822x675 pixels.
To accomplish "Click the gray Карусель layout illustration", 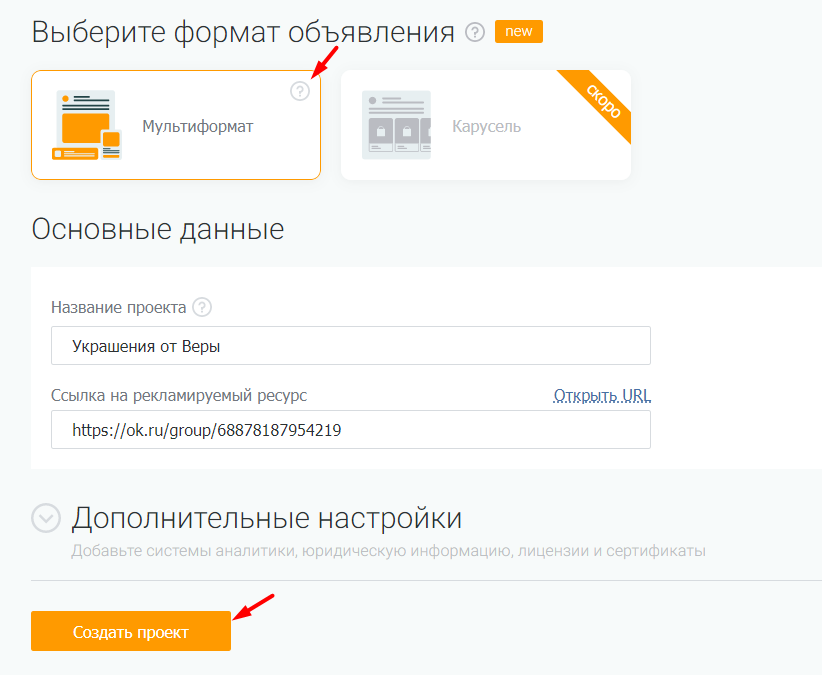I will click(396, 125).
